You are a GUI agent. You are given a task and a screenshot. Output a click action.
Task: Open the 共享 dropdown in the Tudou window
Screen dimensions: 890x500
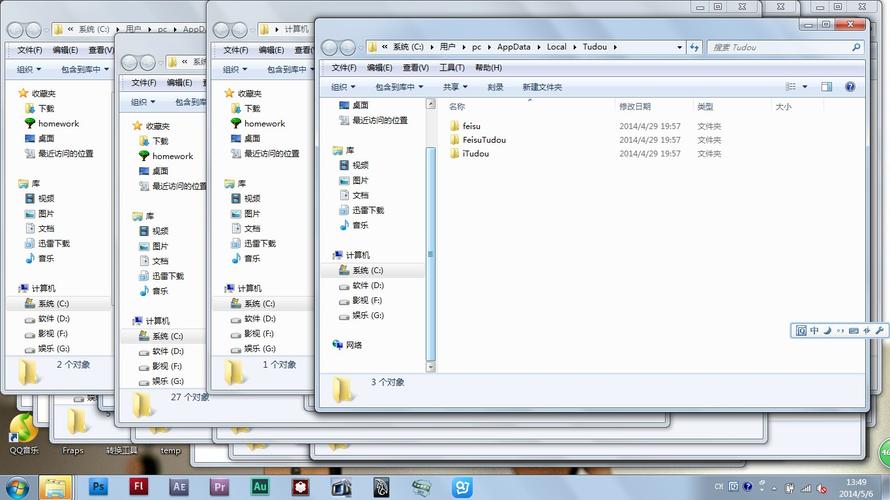(455, 87)
